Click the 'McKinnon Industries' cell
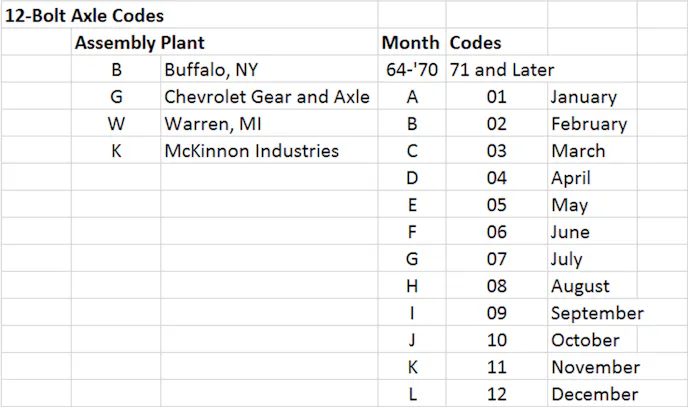Screen dimensions: 688x407 coord(251,151)
